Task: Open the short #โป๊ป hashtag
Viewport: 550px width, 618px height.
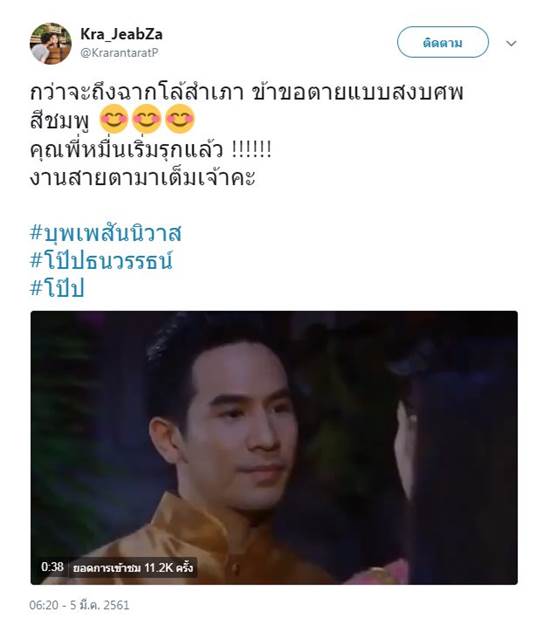Action: point(58,288)
